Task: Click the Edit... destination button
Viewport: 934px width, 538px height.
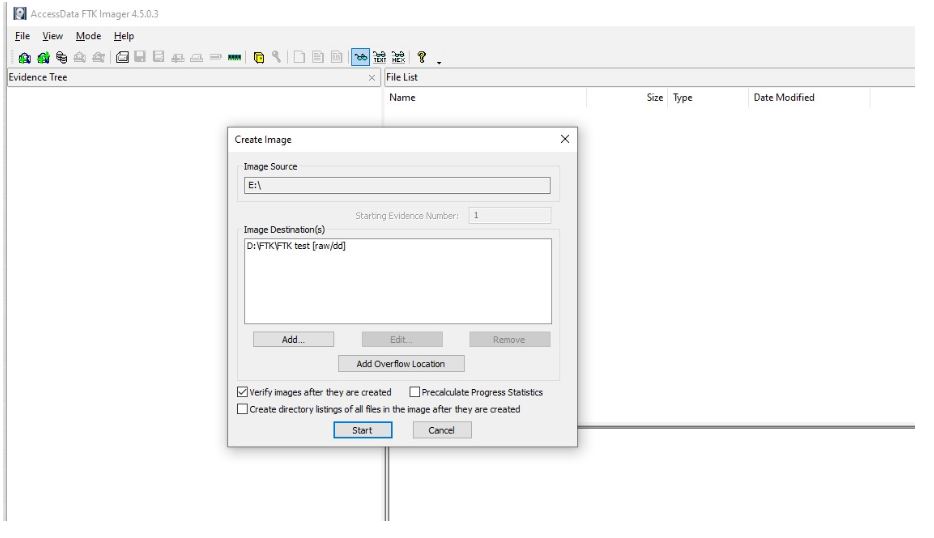Action: pyautogui.click(x=402, y=340)
